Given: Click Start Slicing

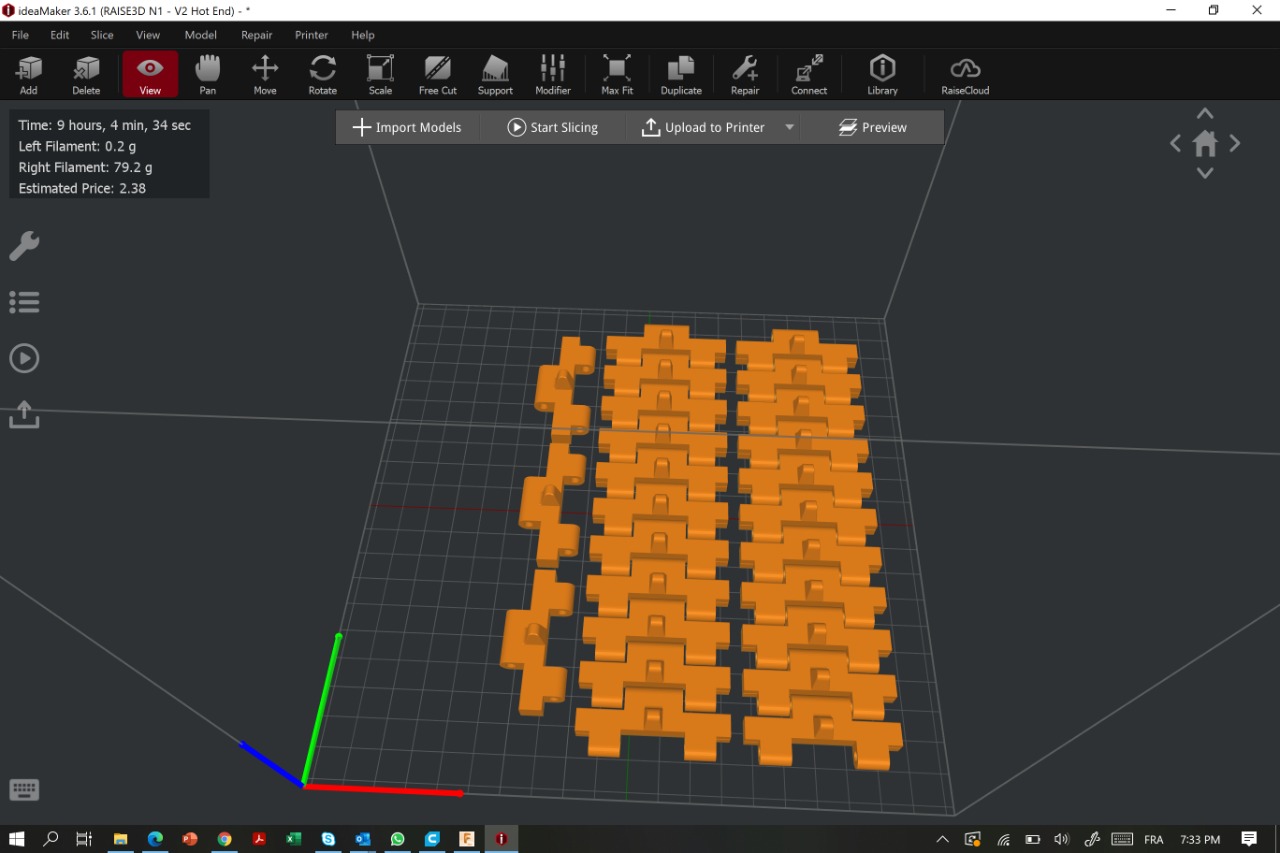Looking at the screenshot, I should tap(553, 127).
